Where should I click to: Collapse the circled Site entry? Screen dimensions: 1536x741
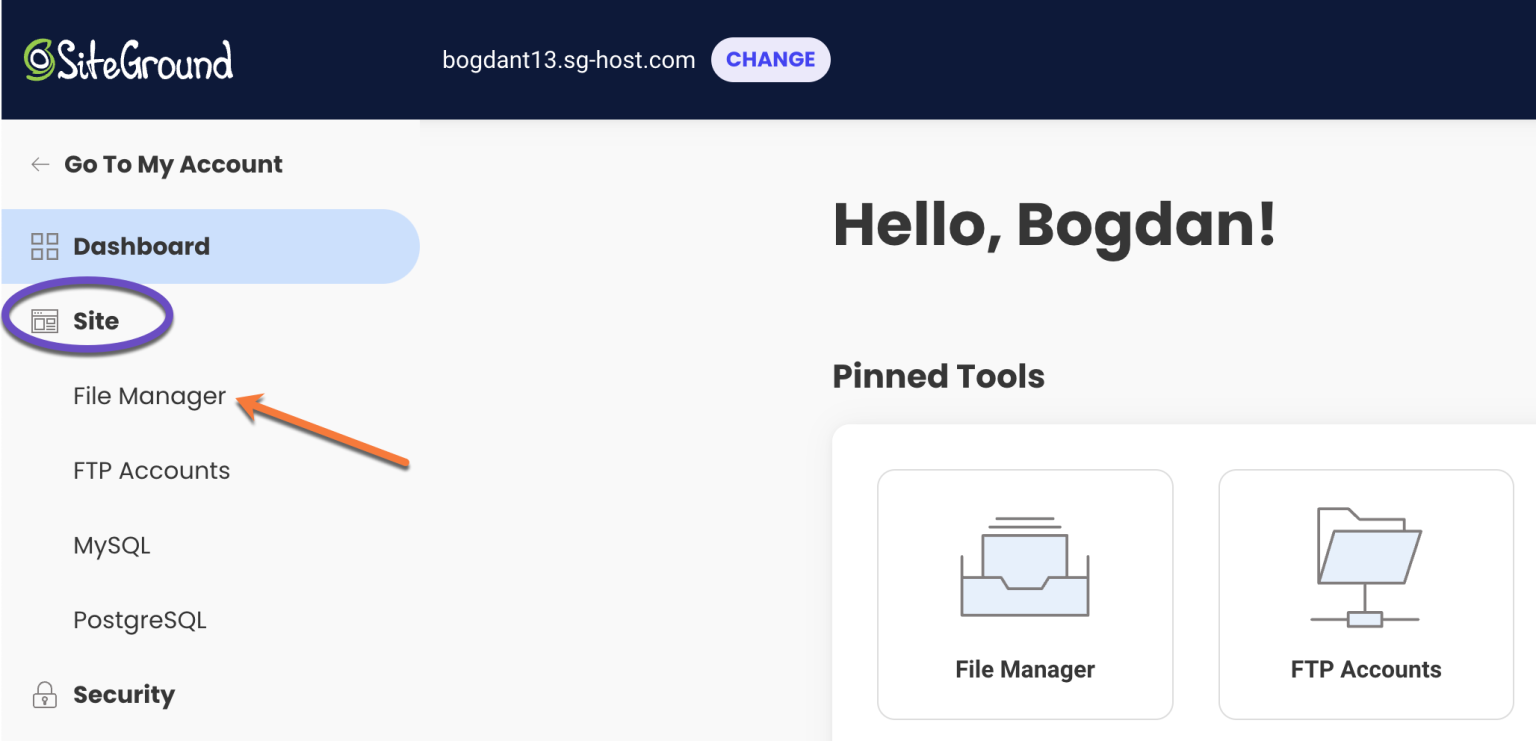click(95, 320)
